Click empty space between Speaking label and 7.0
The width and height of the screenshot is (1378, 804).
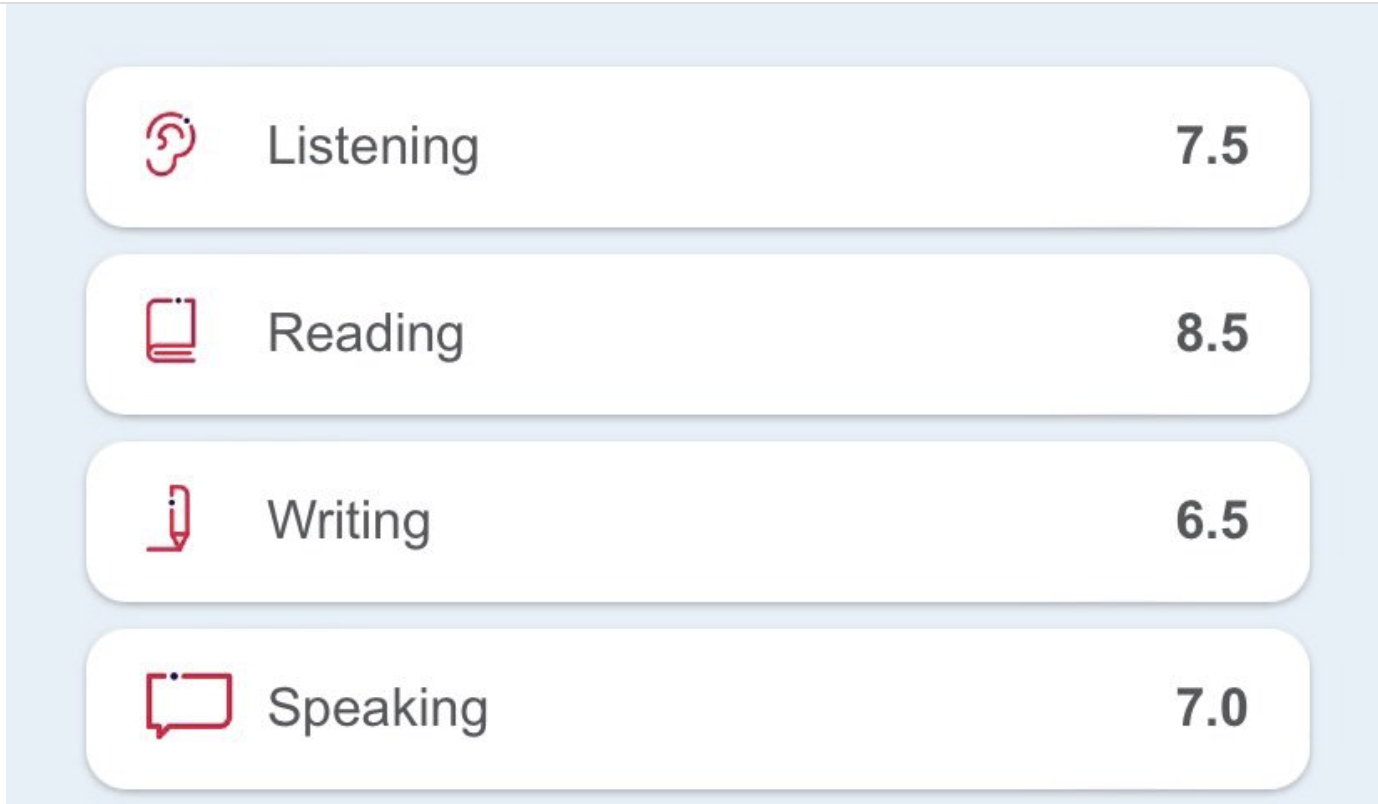(x=832, y=708)
